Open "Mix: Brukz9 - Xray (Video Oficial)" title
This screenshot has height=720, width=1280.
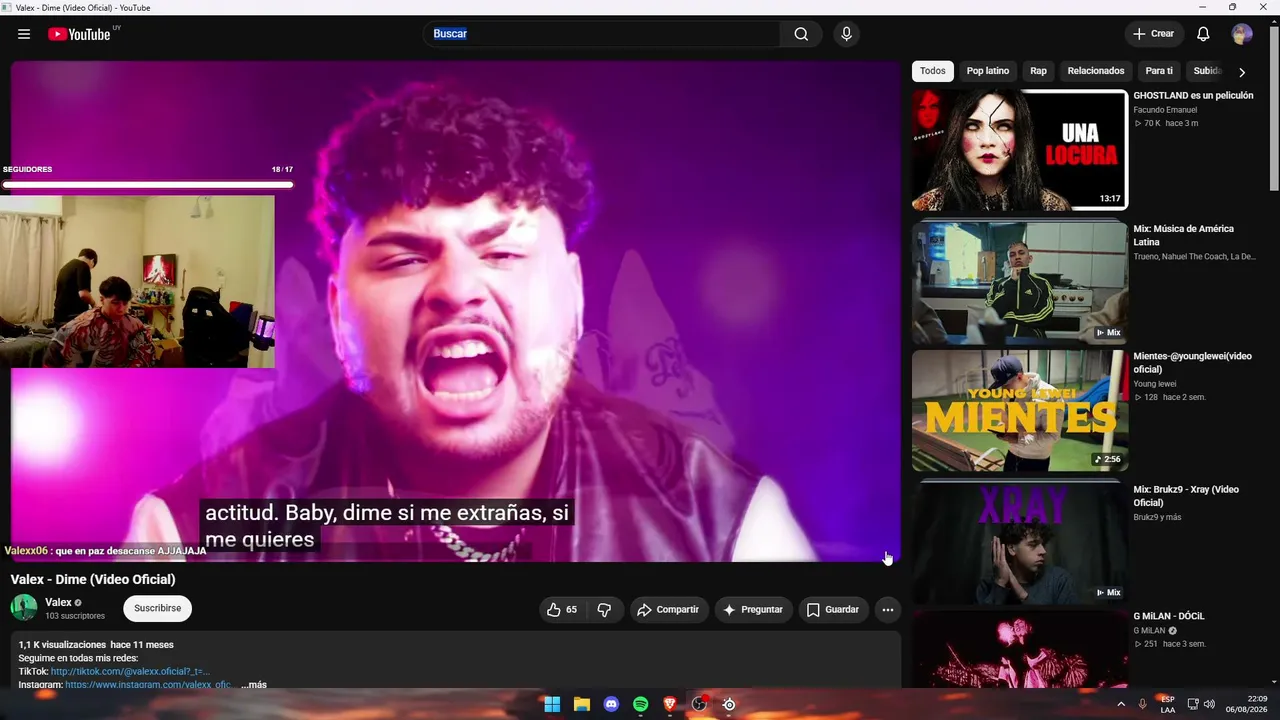pyautogui.click(x=1186, y=496)
